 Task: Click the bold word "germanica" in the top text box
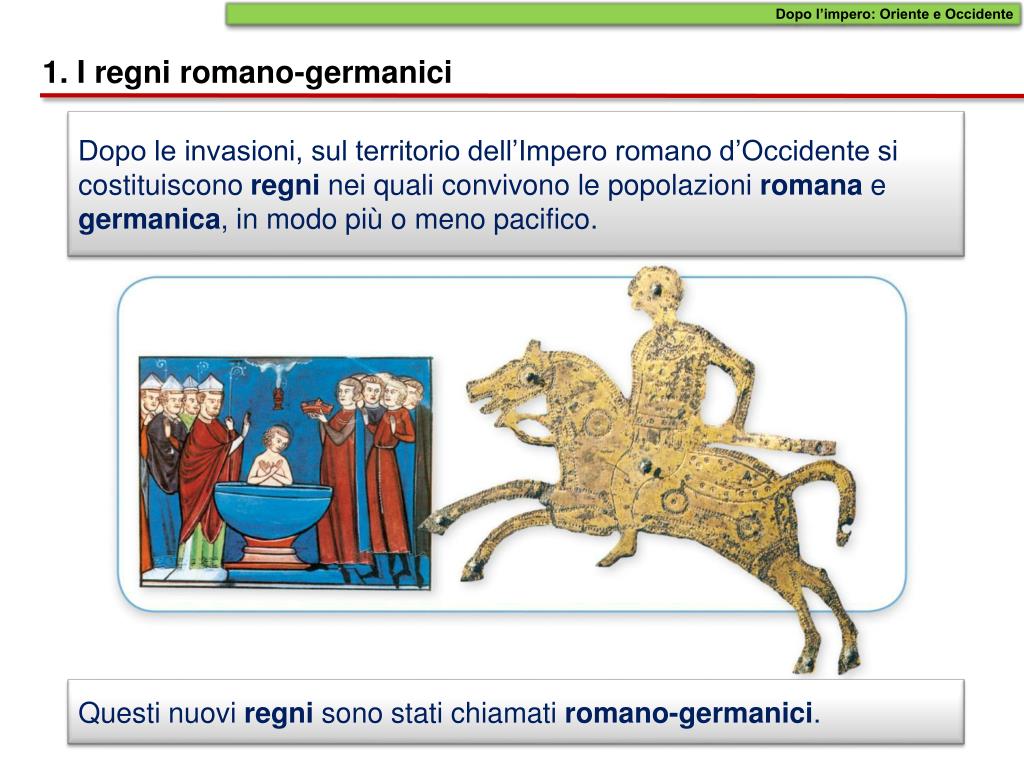coord(149,219)
